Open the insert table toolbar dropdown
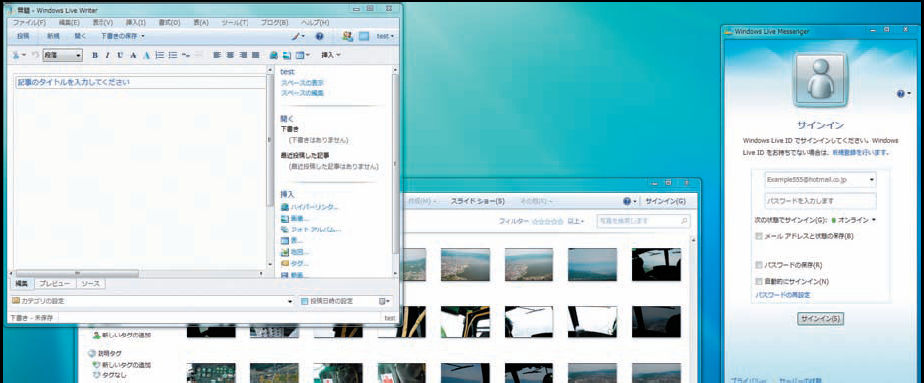This screenshot has height=383, width=924. [x=303, y=55]
